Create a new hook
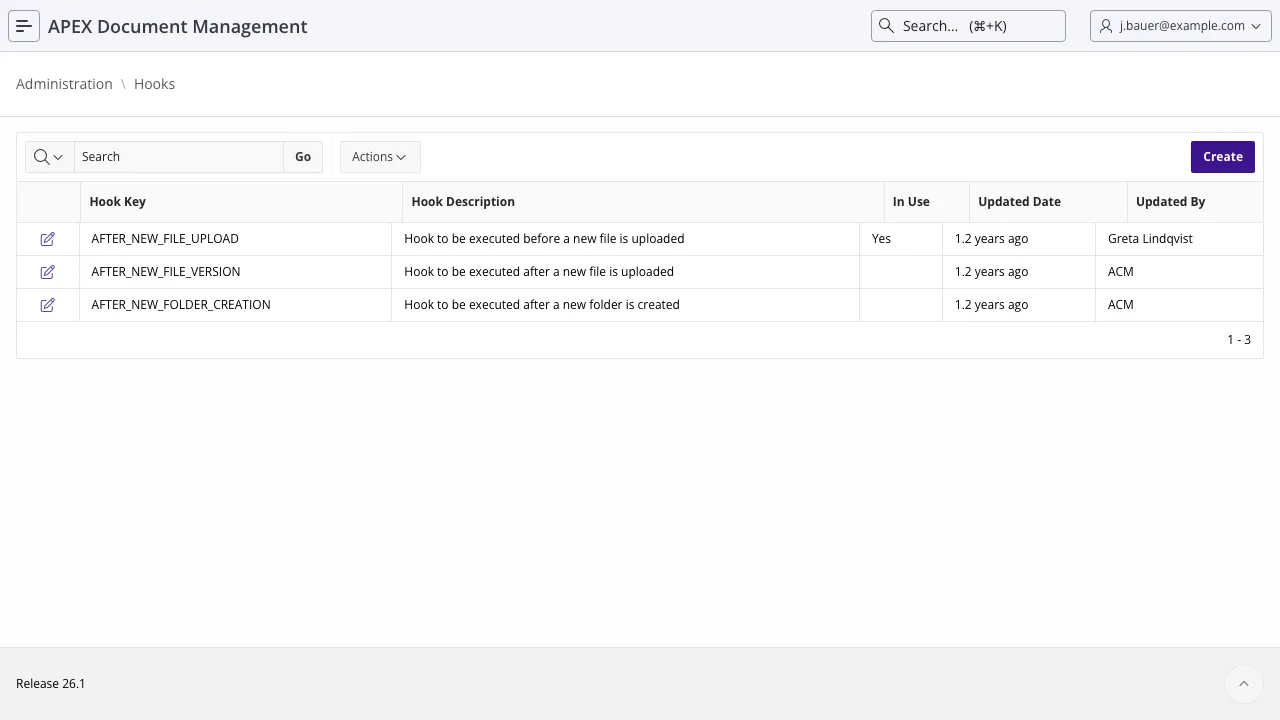1280x720 pixels. click(x=1222, y=157)
